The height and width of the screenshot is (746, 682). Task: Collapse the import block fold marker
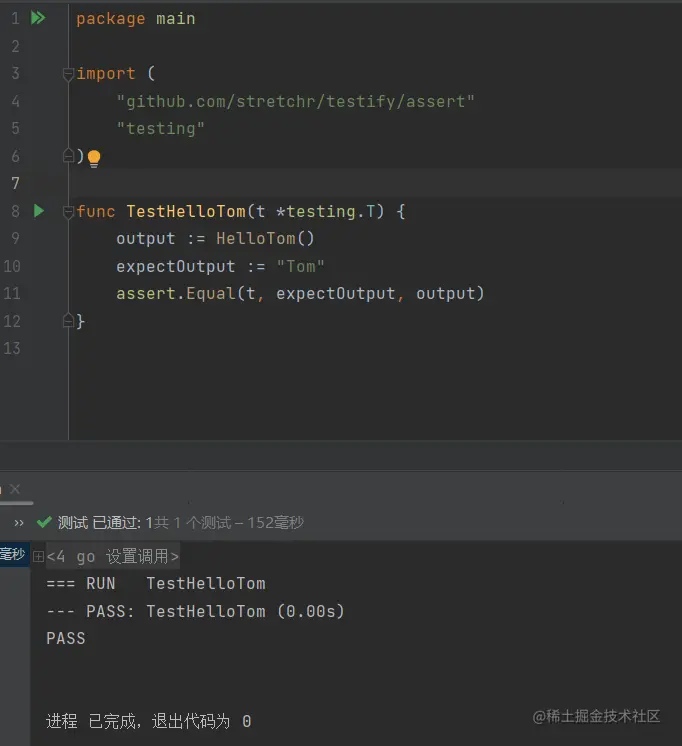(x=68, y=74)
